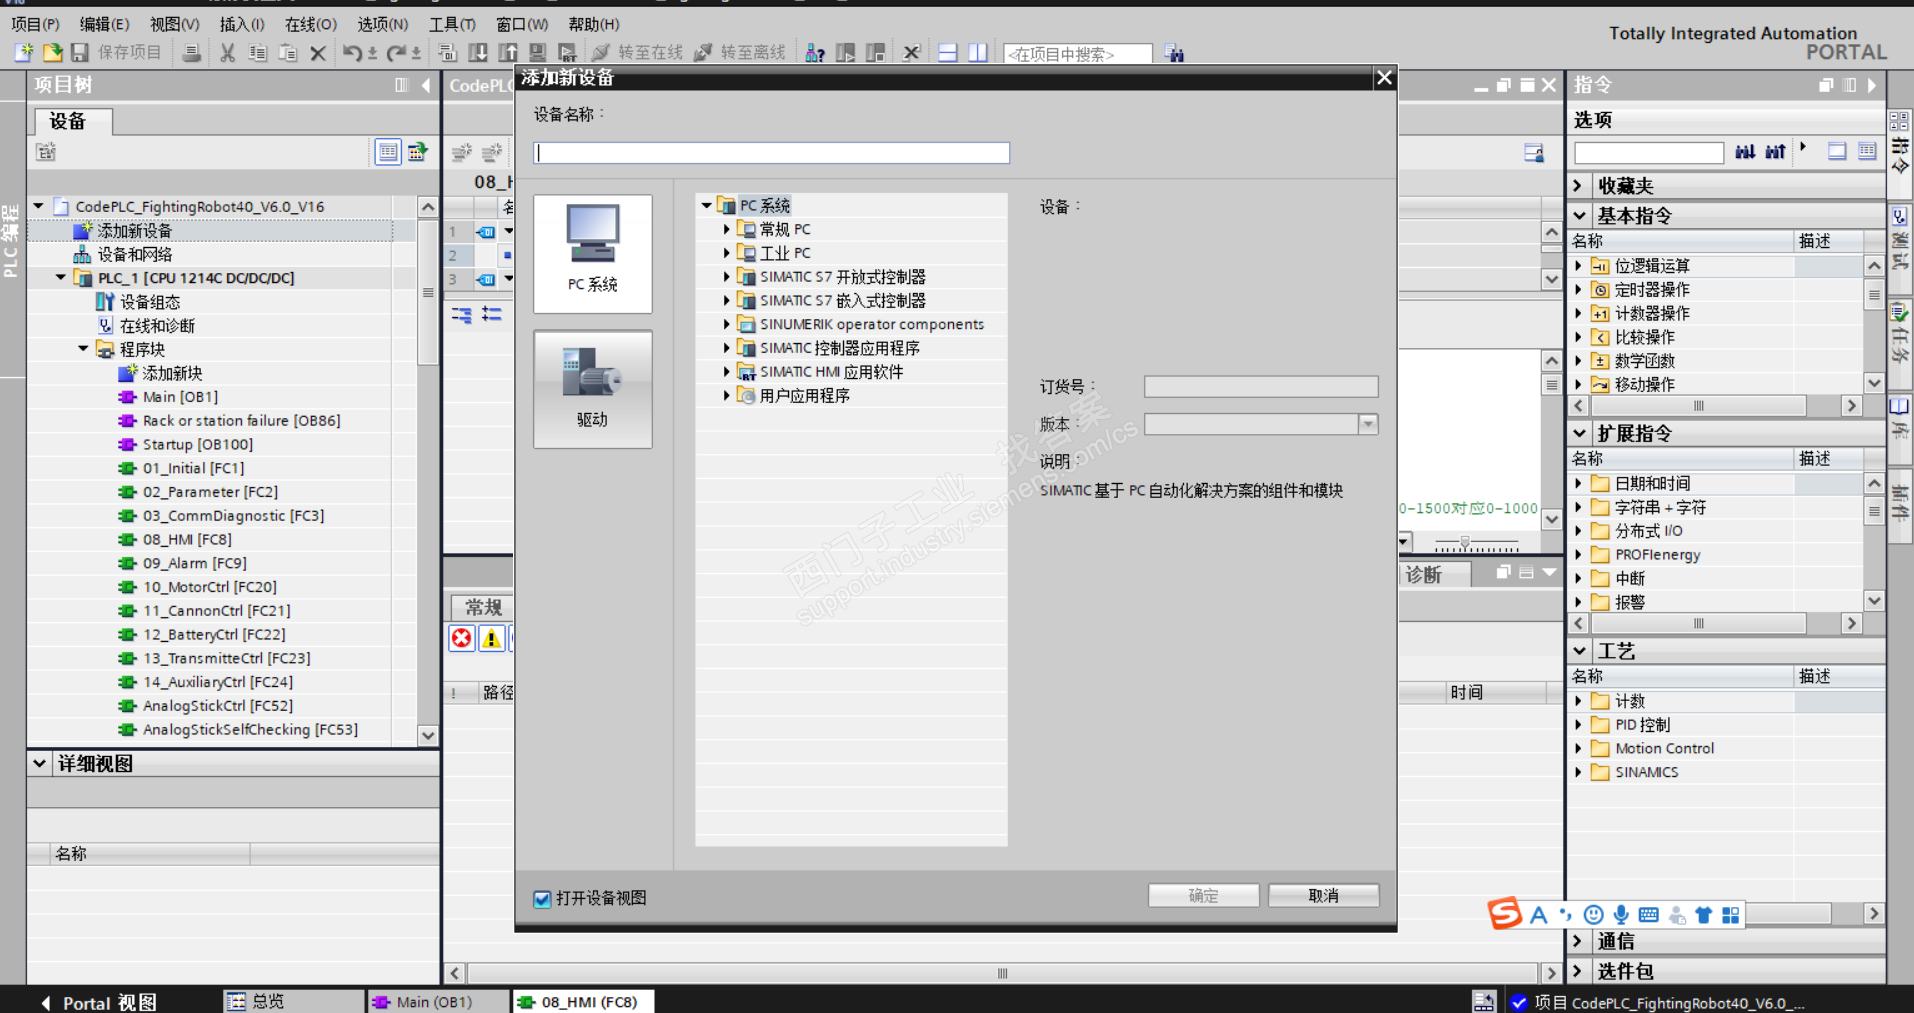Click the 转至离线 button
Viewport: 1914px width, 1013px height.
pos(740,53)
